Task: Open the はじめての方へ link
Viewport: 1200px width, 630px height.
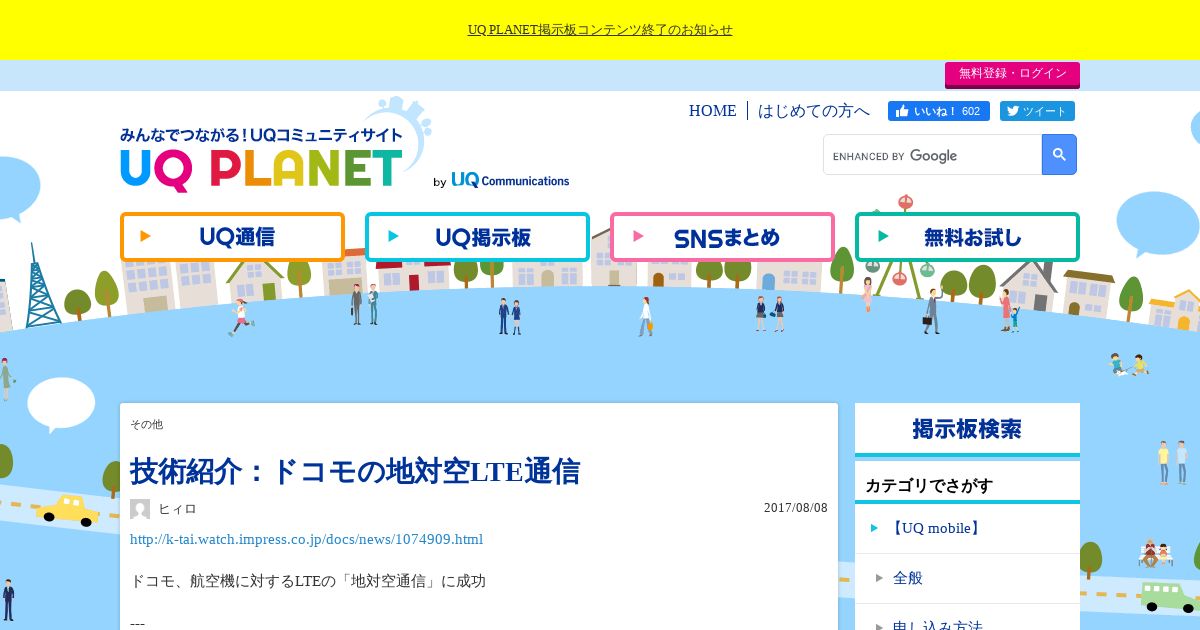Action: click(x=814, y=111)
